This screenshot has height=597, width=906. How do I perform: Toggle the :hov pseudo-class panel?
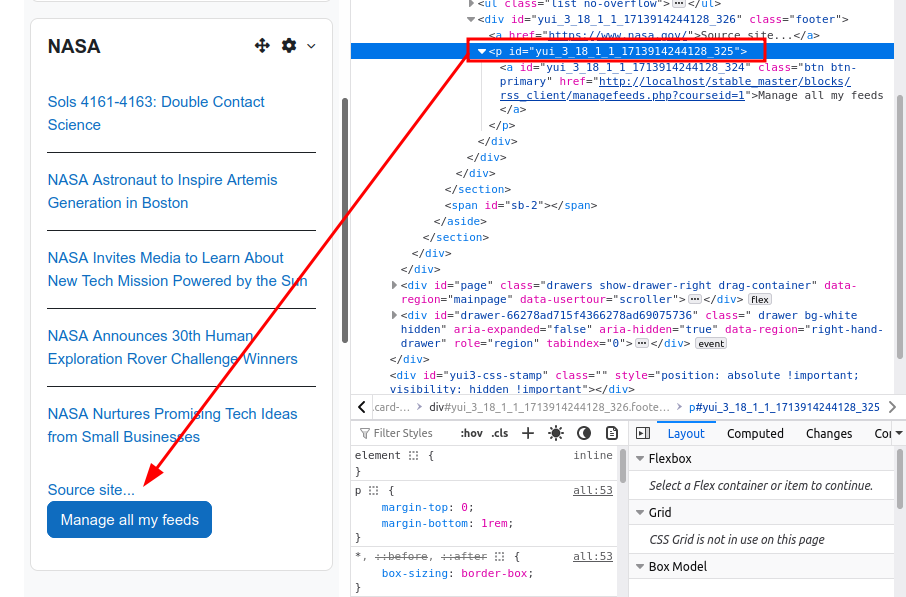471,433
